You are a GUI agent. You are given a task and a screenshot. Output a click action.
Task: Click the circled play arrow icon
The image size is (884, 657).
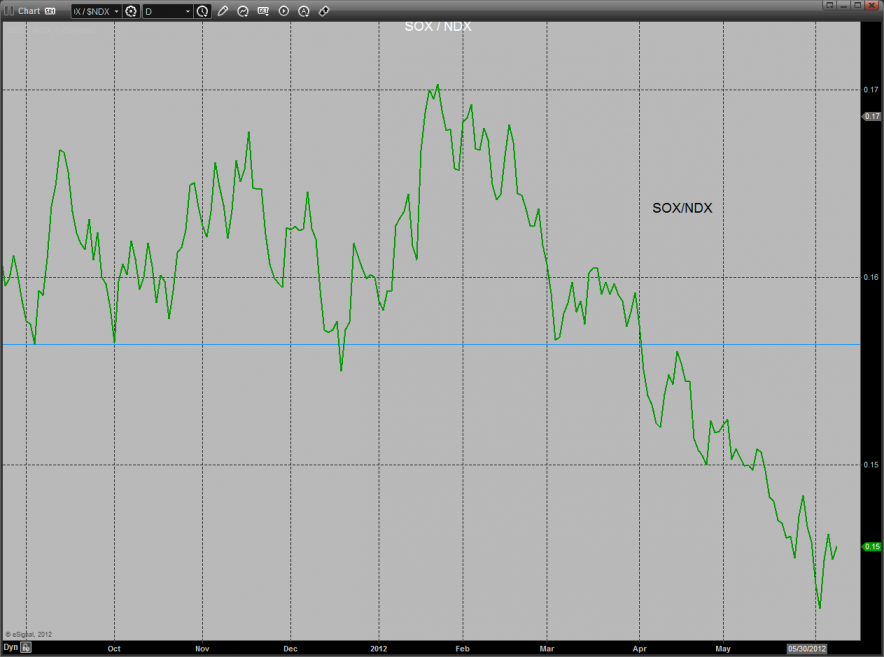pos(283,11)
